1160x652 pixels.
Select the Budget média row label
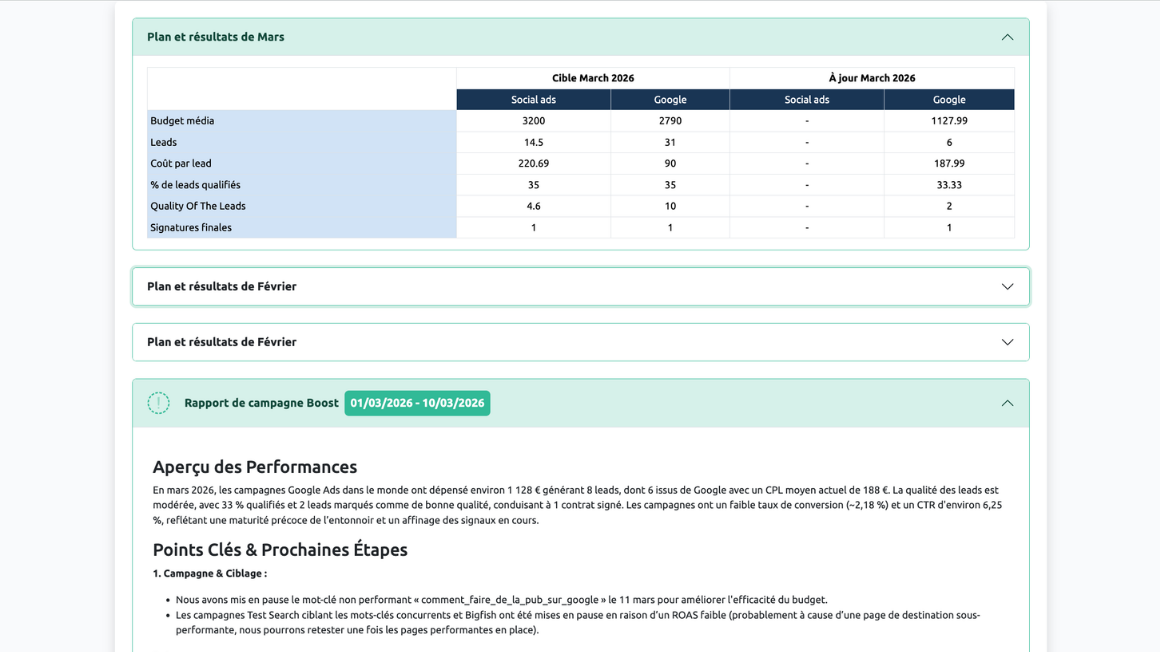tap(182, 121)
